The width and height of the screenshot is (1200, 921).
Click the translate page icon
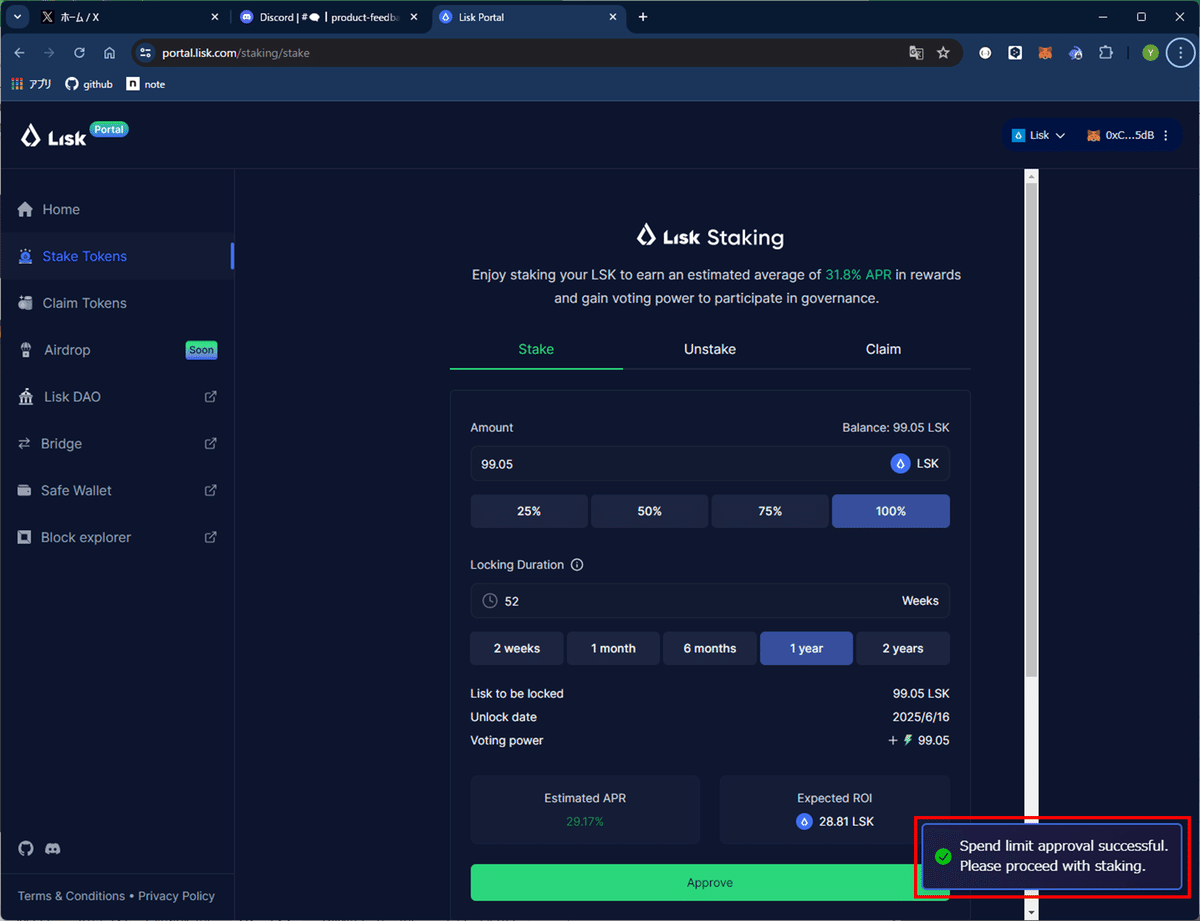(916, 53)
